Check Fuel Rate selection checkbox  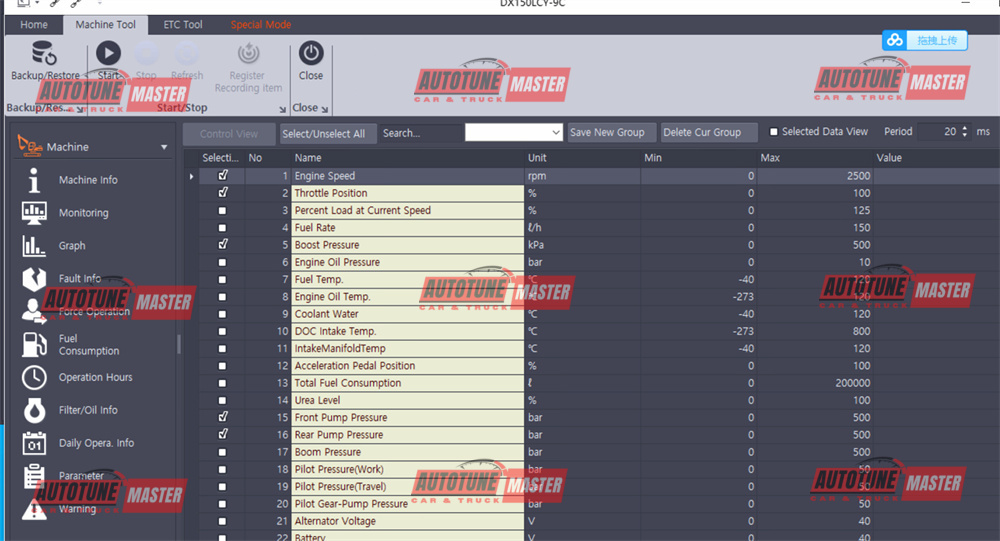click(222, 228)
